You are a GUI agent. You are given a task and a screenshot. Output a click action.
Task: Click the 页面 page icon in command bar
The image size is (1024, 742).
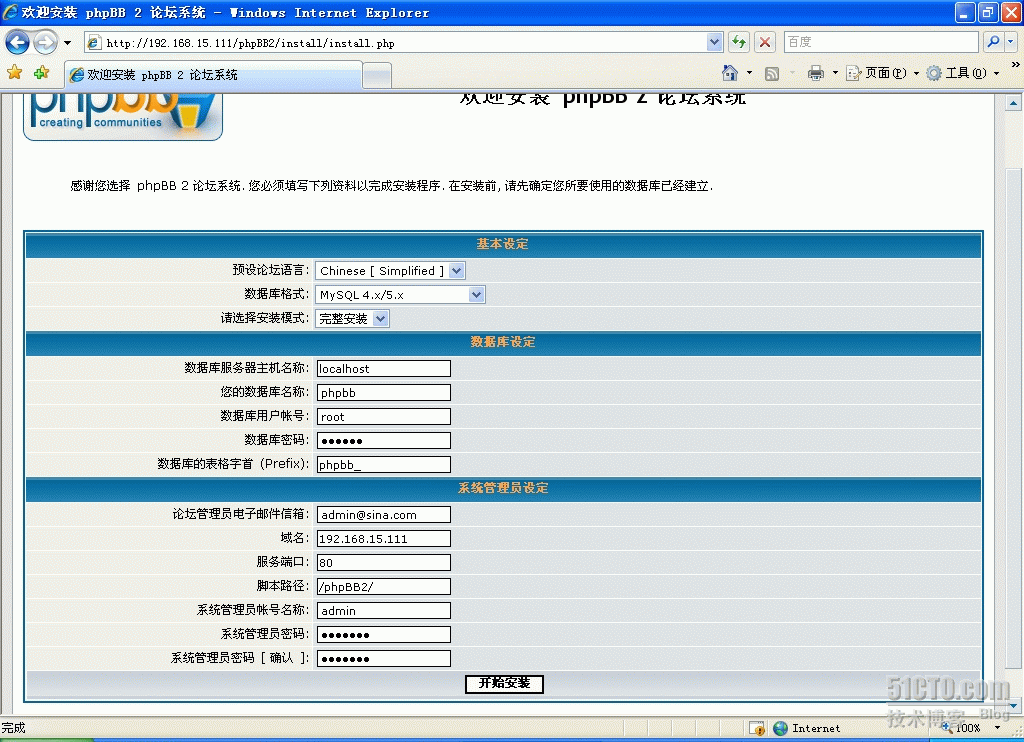pyautogui.click(x=854, y=73)
